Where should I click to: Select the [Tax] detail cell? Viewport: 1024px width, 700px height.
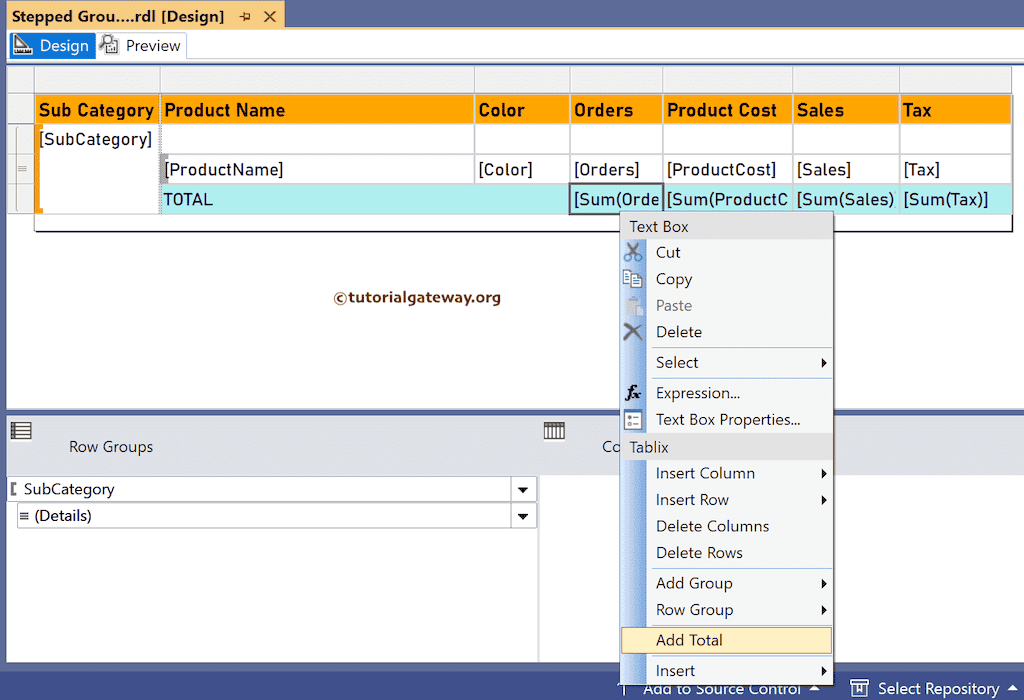tap(955, 170)
